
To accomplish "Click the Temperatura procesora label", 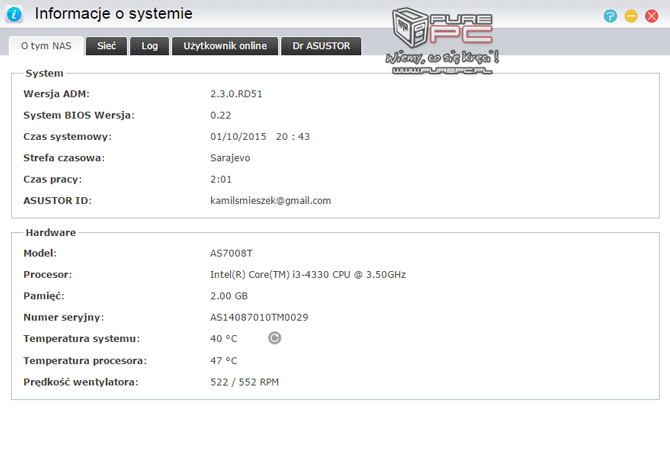I will [x=85, y=361].
